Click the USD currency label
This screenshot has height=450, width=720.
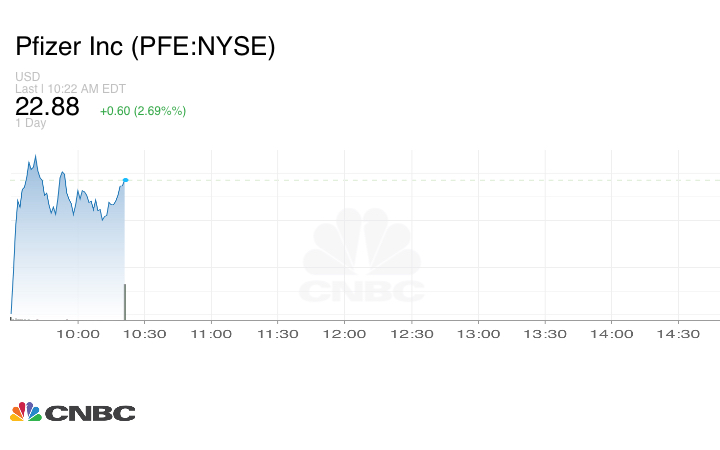(x=27, y=77)
